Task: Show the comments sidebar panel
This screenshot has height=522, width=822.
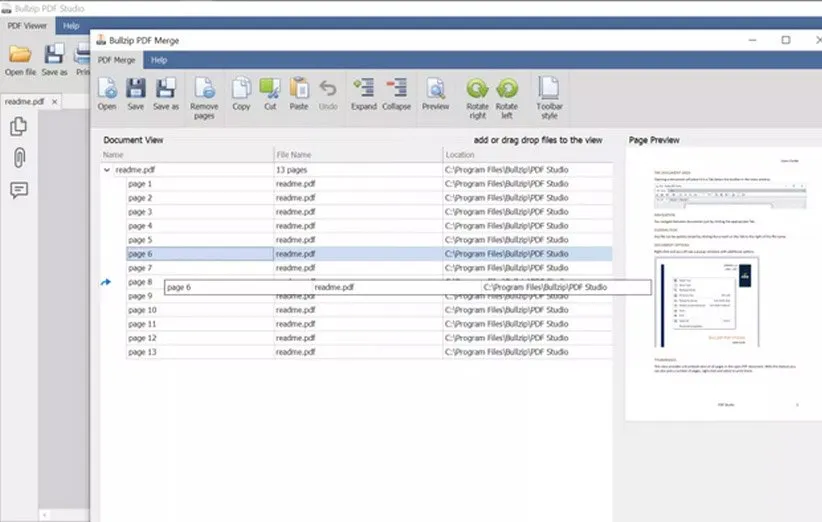Action: pos(18,190)
